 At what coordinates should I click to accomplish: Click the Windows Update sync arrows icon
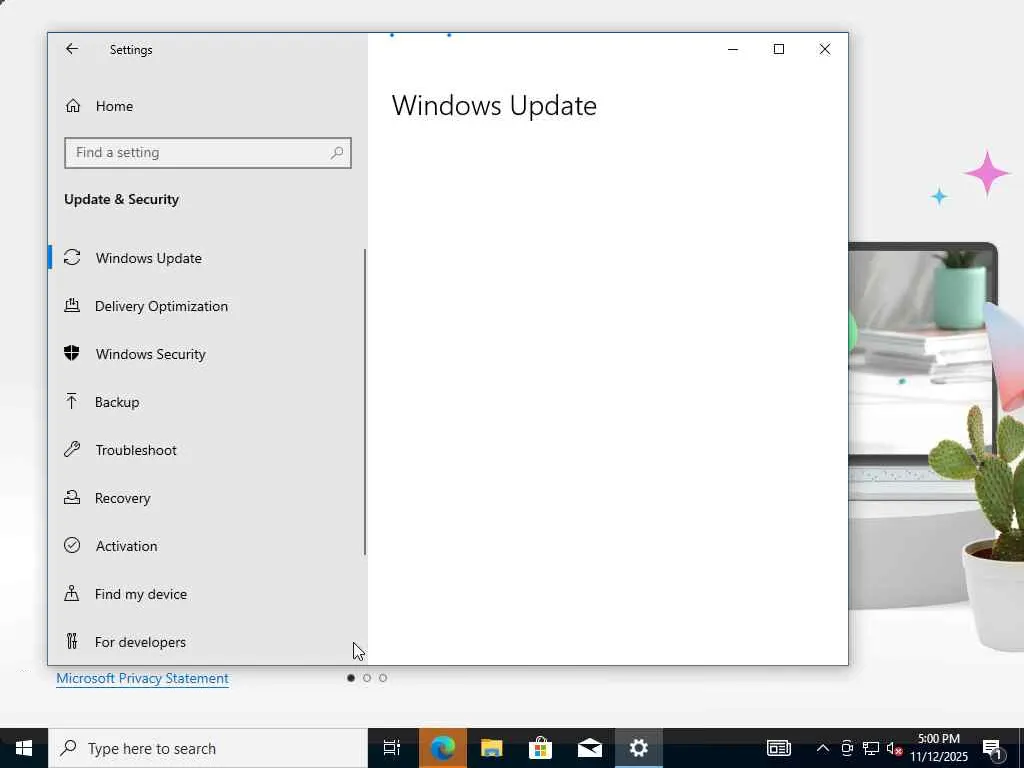pyautogui.click(x=72, y=257)
